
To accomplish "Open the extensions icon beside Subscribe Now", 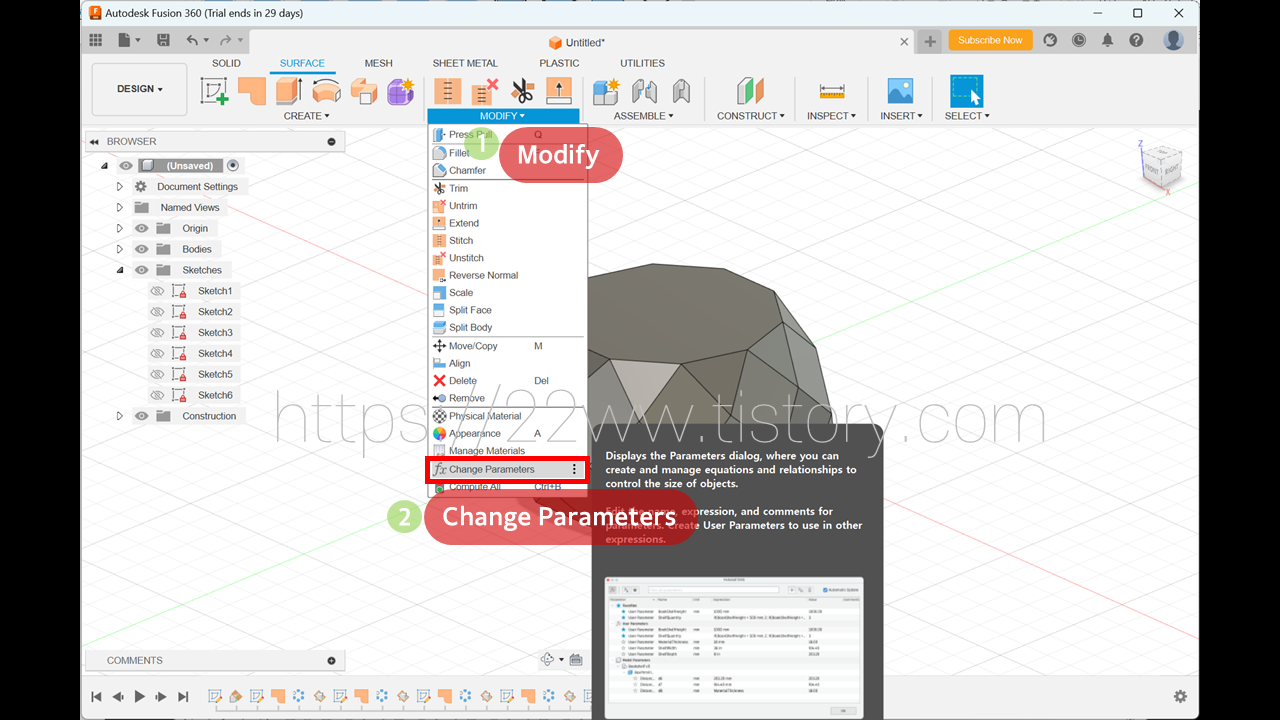I will pos(1050,40).
